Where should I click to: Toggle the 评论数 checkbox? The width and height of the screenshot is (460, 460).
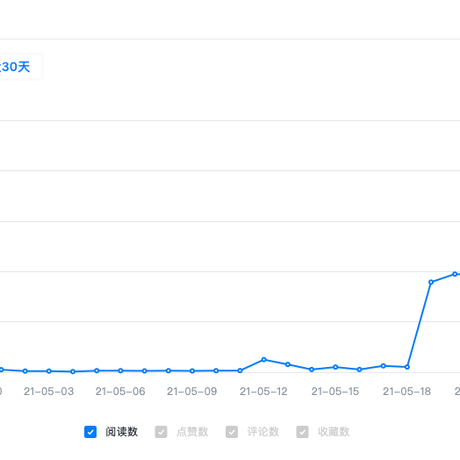[232, 432]
